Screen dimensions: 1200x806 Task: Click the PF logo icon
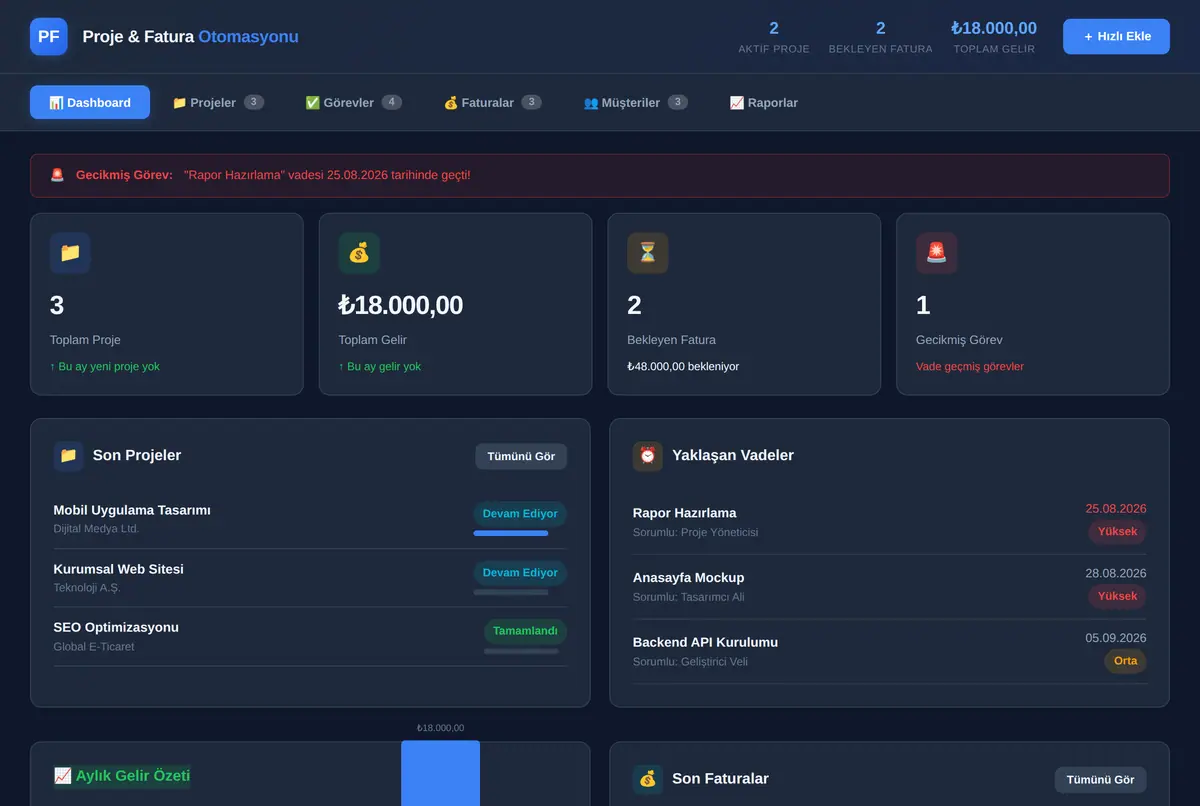point(49,37)
